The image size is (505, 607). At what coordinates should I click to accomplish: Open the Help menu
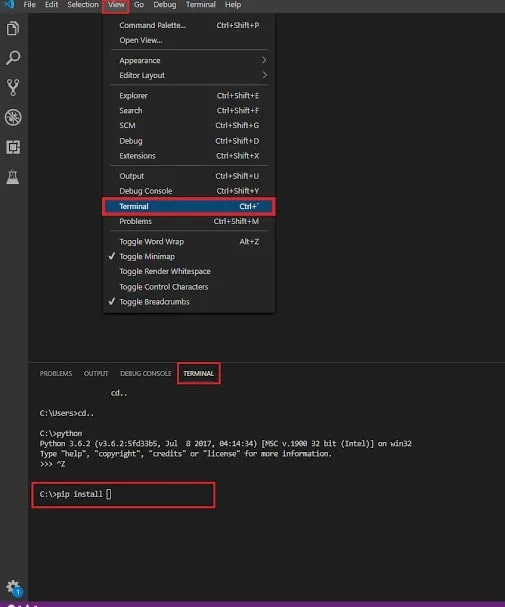pyautogui.click(x=233, y=5)
